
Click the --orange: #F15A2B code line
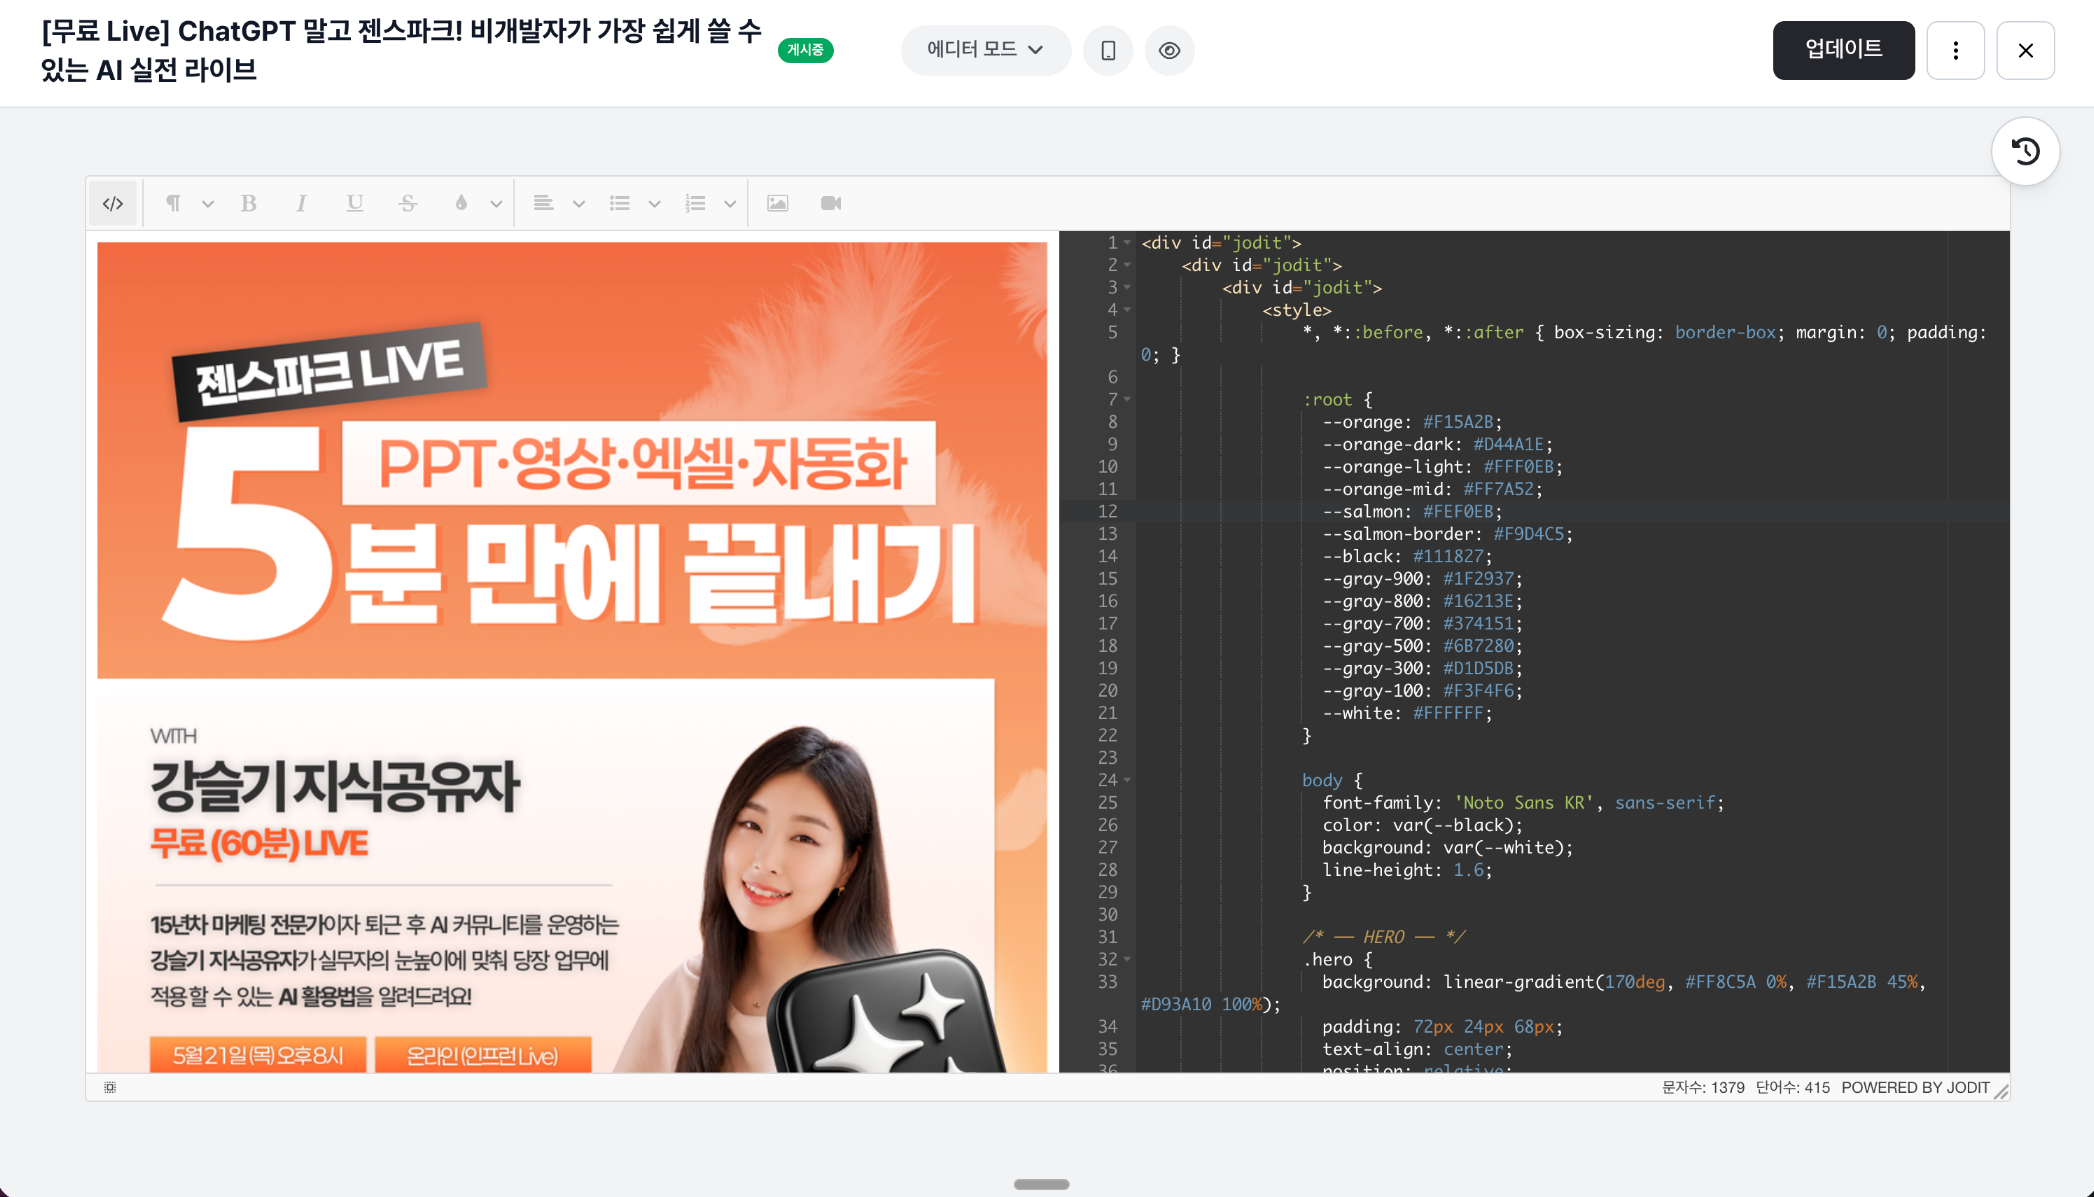[x=1412, y=422]
